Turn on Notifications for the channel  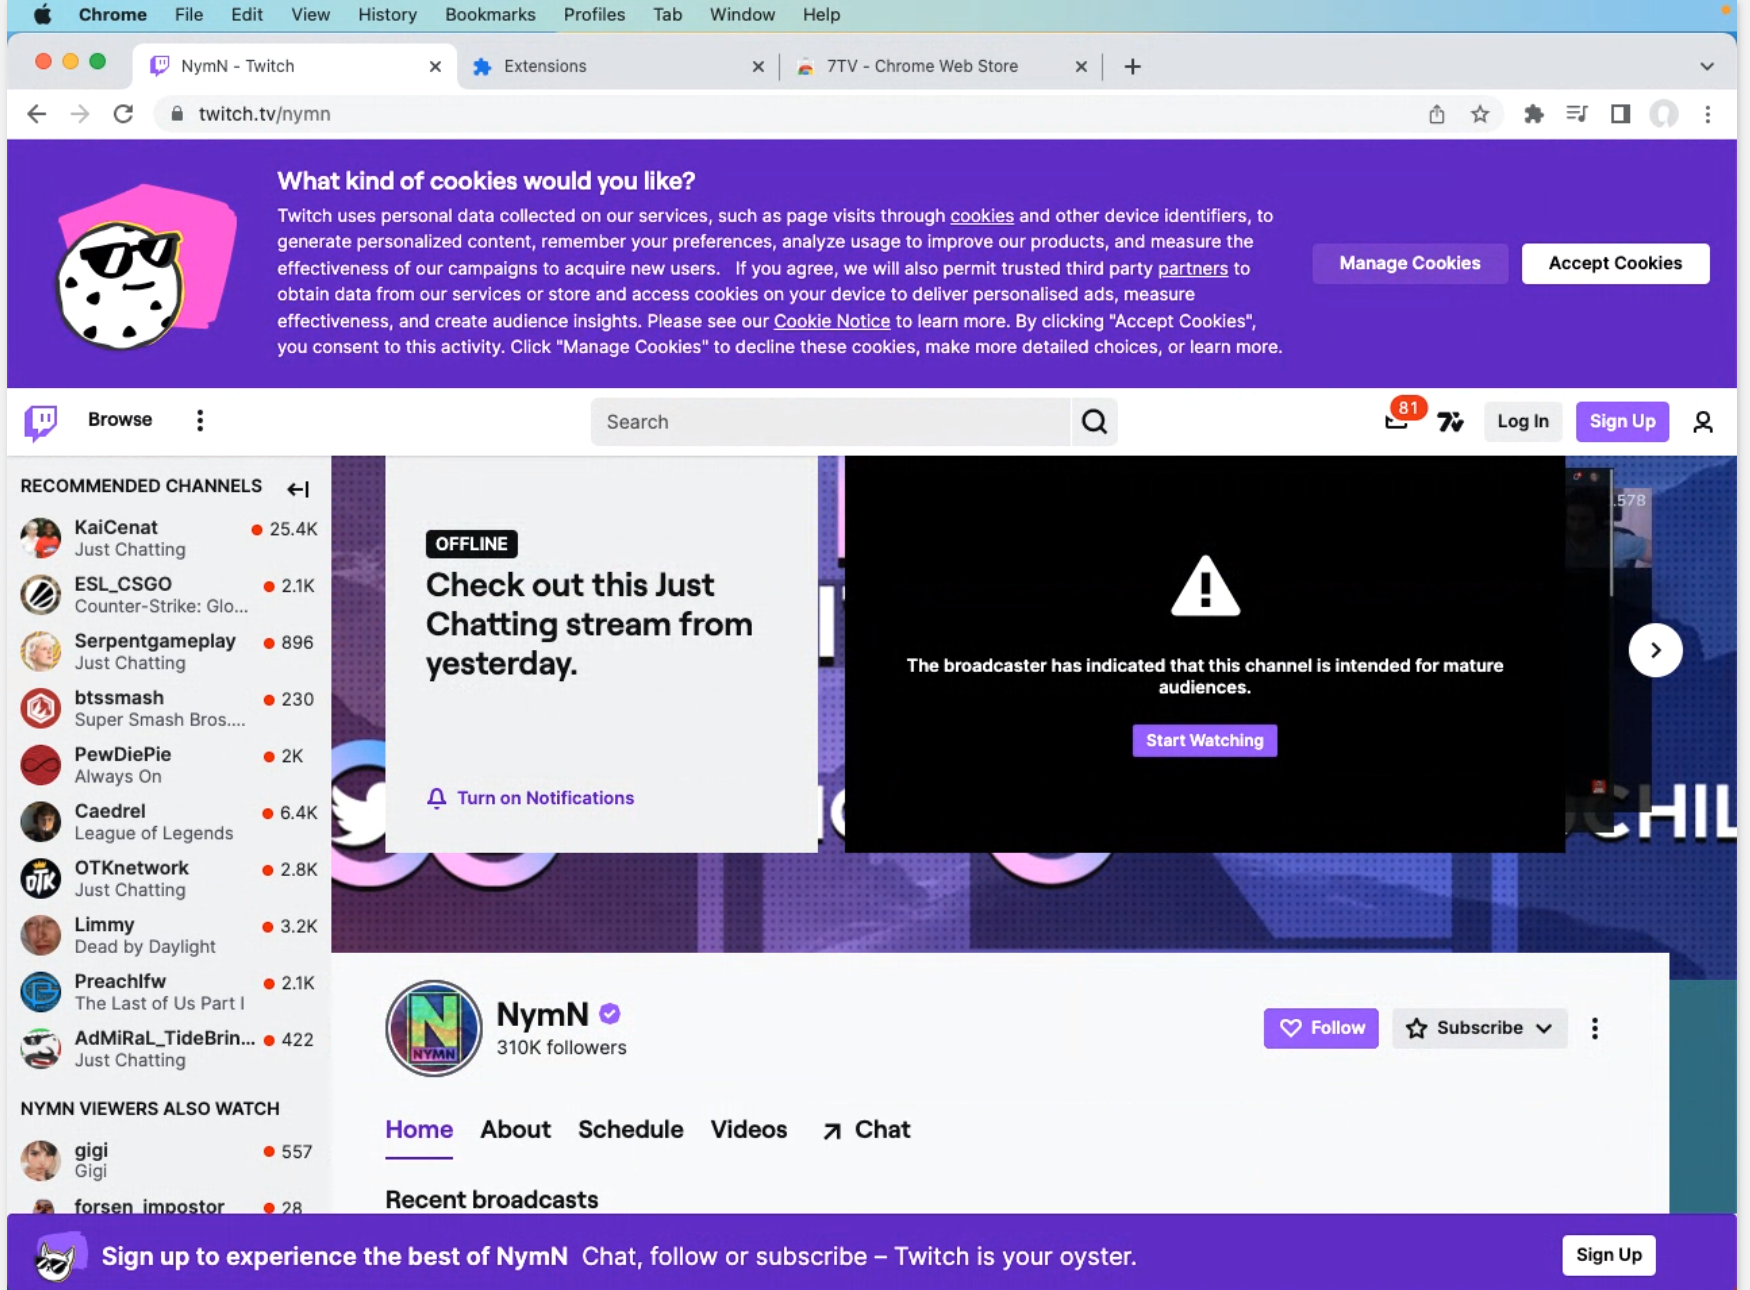[x=531, y=798]
